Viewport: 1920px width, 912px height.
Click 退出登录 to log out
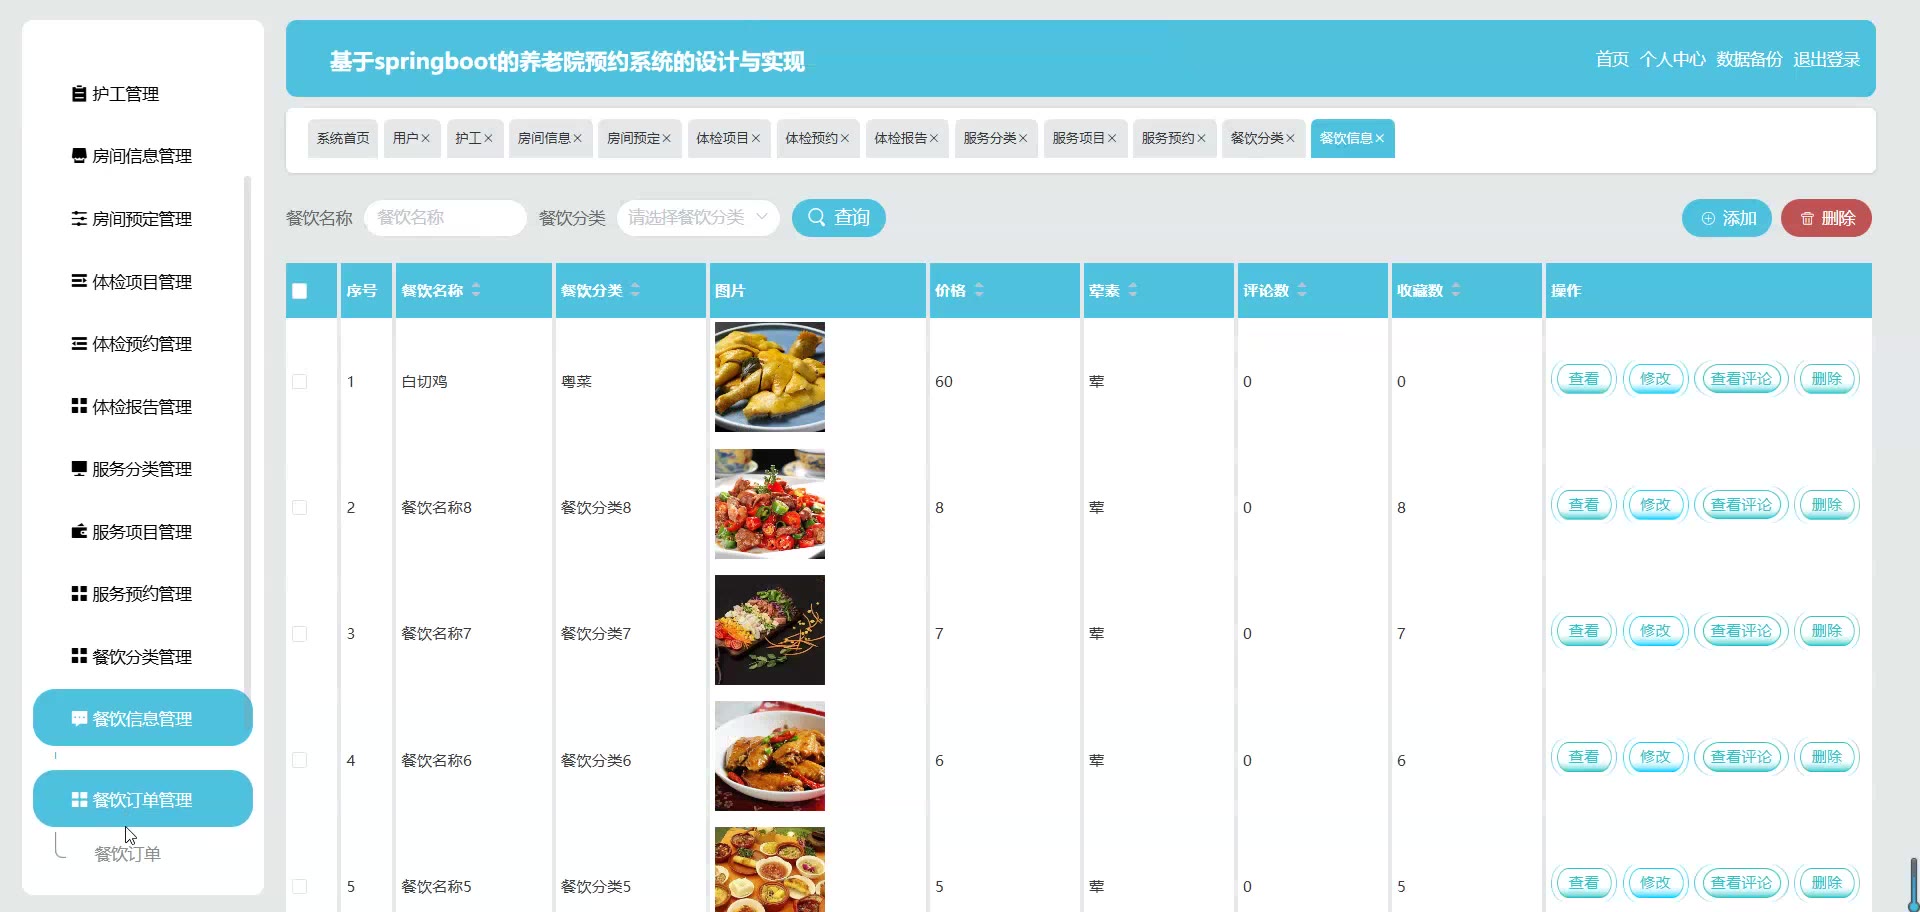(1826, 60)
